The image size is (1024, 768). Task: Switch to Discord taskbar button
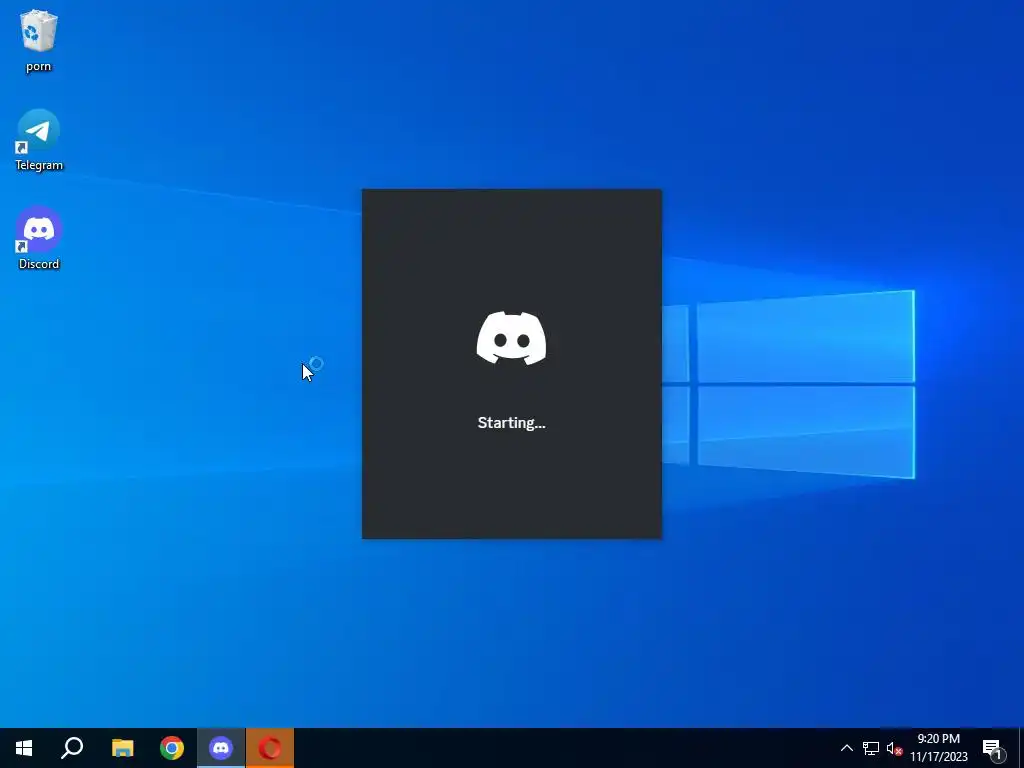point(221,748)
